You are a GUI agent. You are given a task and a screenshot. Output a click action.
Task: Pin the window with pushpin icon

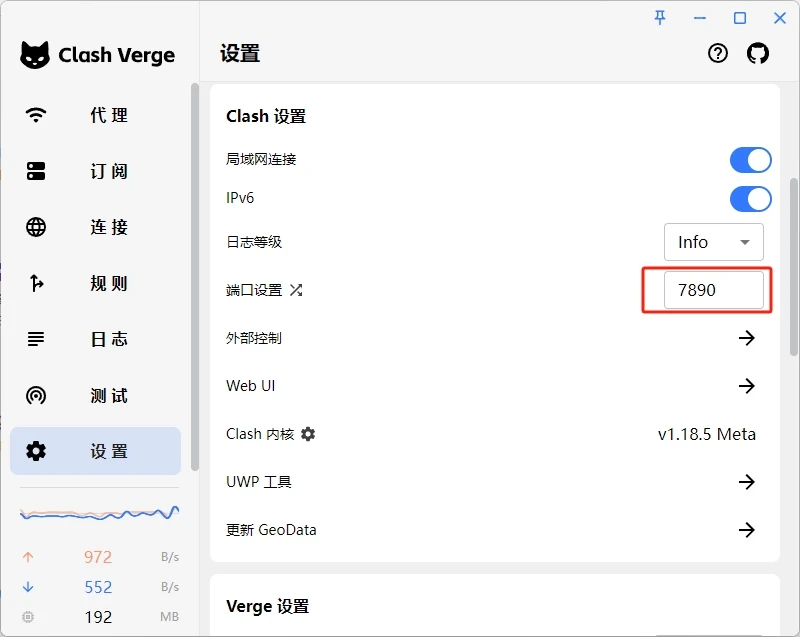pos(660,18)
